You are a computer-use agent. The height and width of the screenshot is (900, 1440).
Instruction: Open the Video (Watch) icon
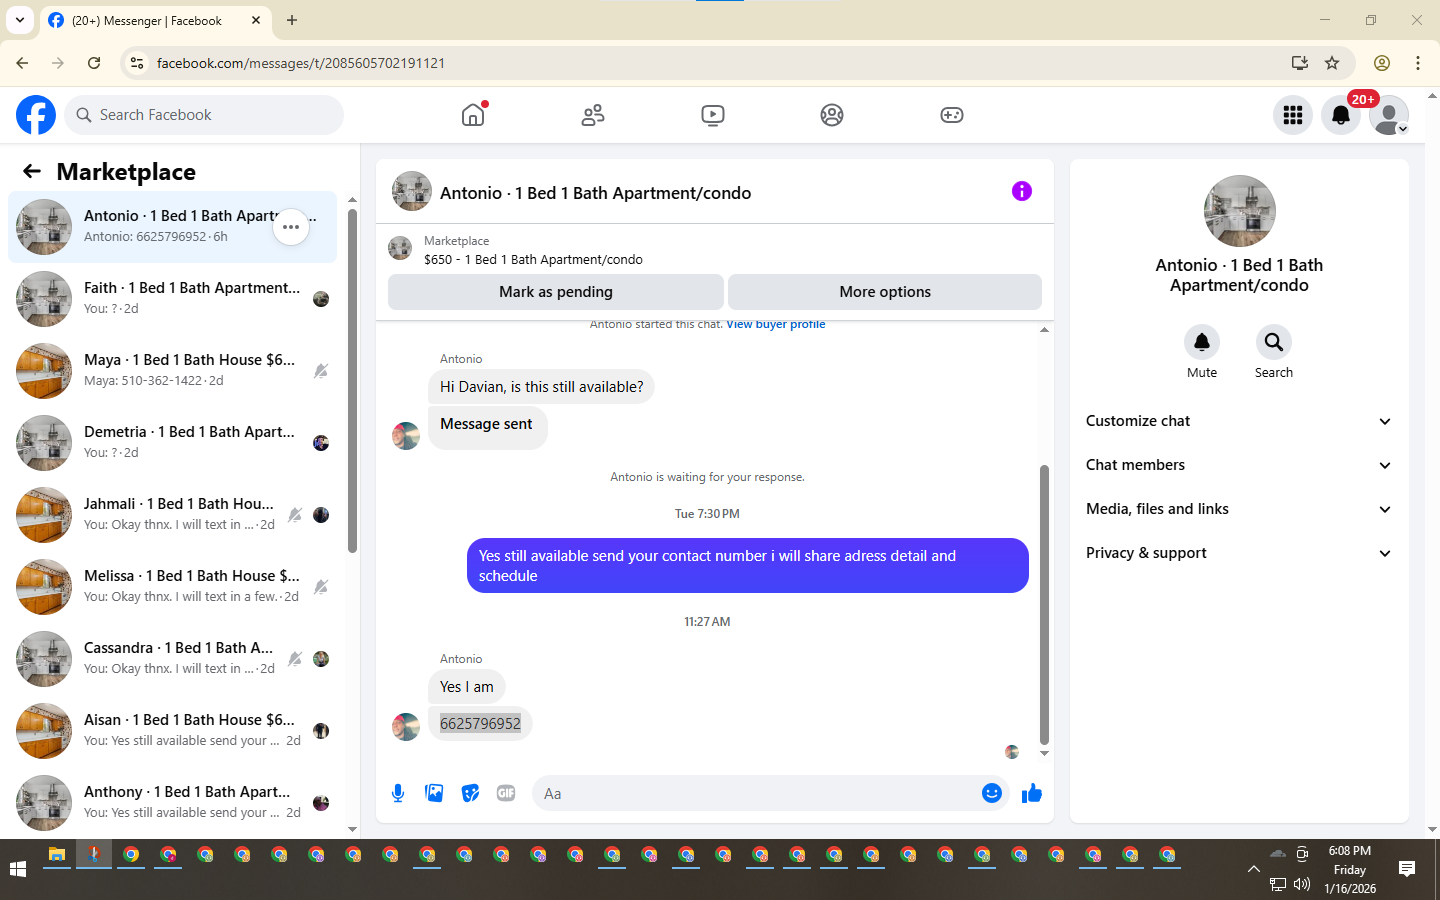713,115
